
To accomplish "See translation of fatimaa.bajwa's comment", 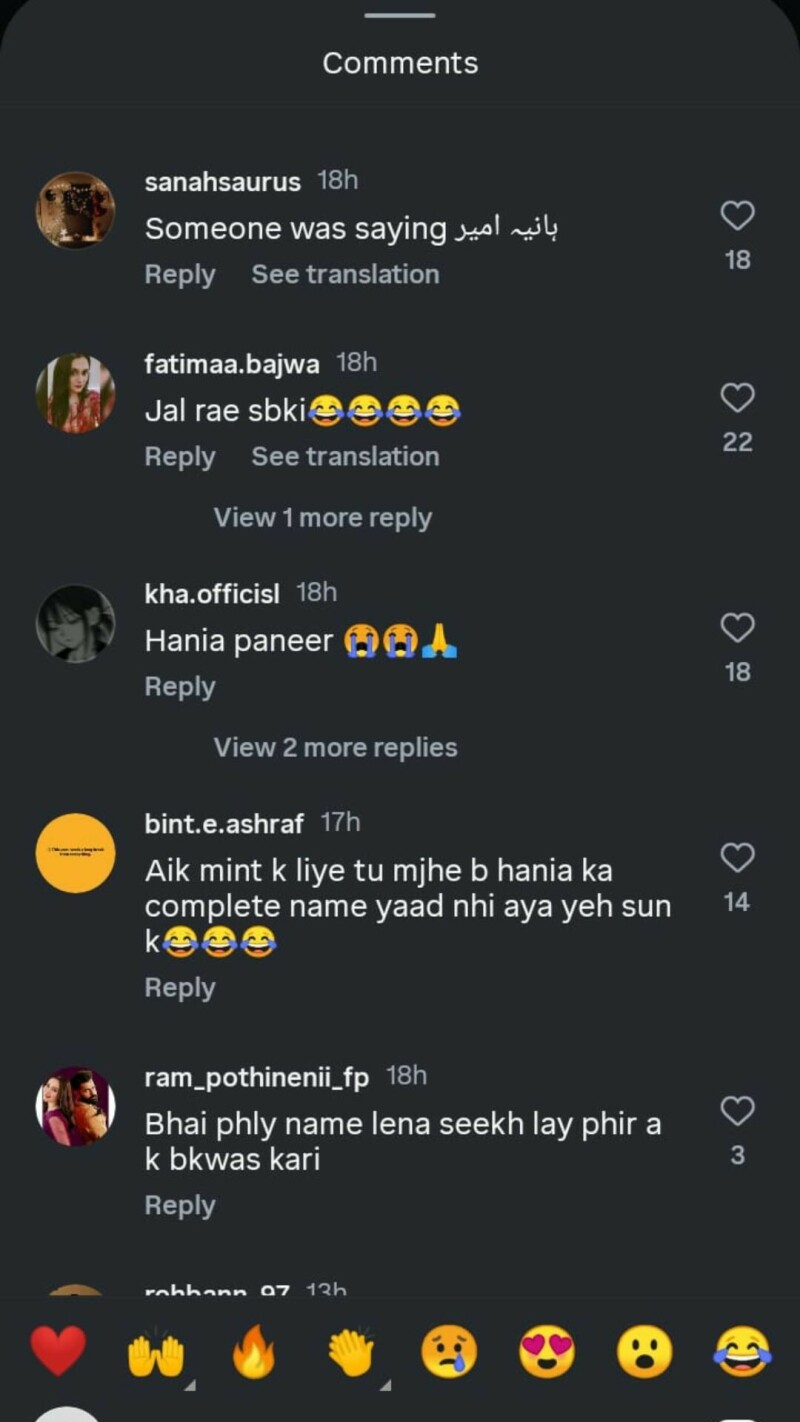I will [x=345, y=457].
